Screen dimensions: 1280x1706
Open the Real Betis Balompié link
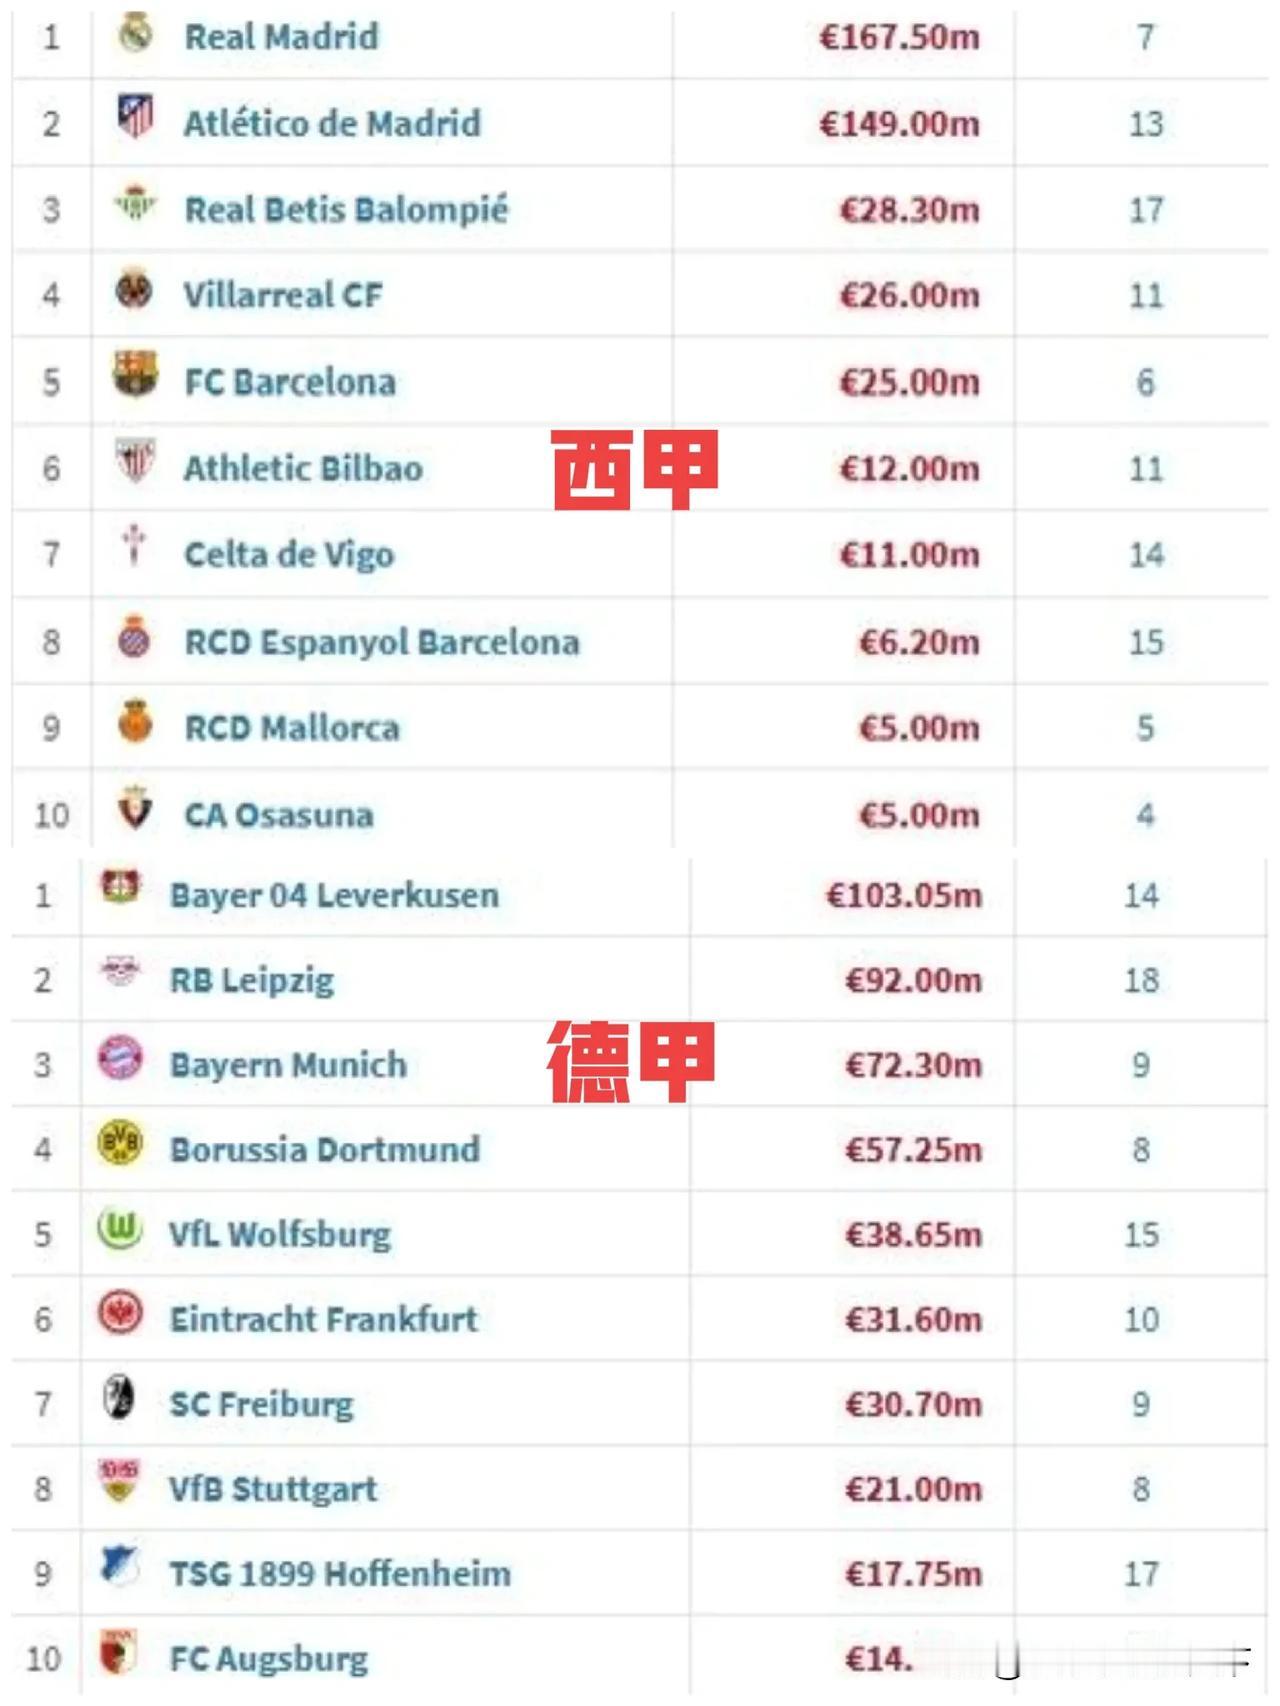coord(346,209)
